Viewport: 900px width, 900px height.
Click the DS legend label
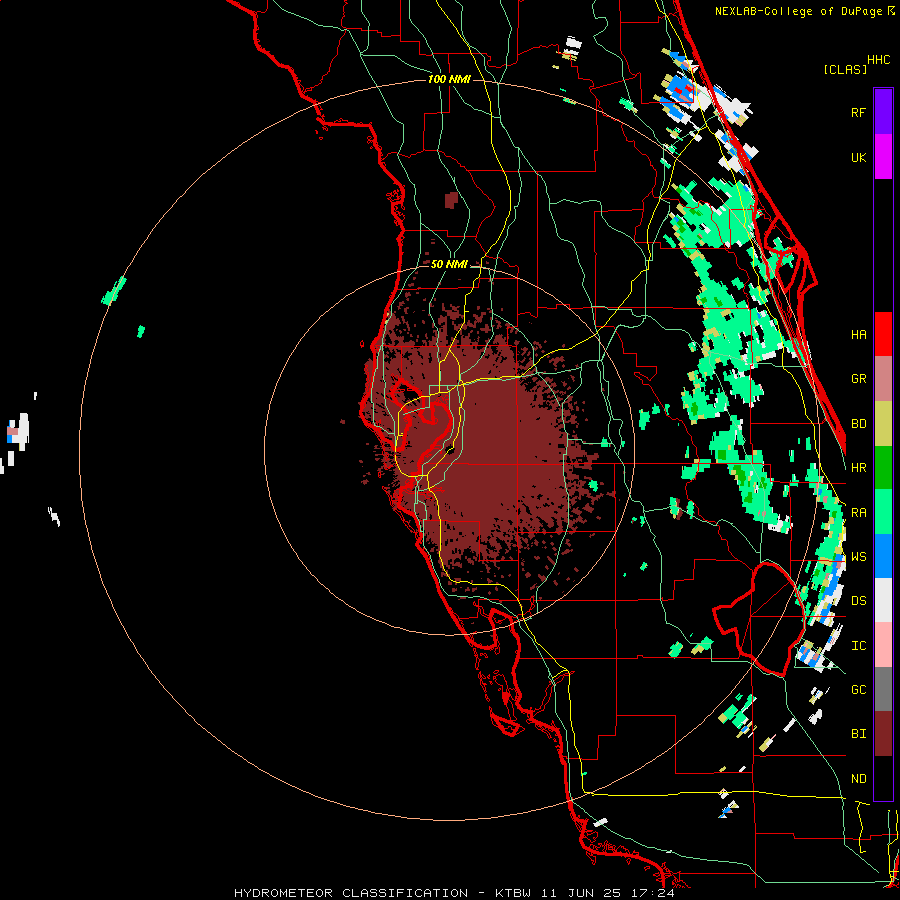point(858,600)
